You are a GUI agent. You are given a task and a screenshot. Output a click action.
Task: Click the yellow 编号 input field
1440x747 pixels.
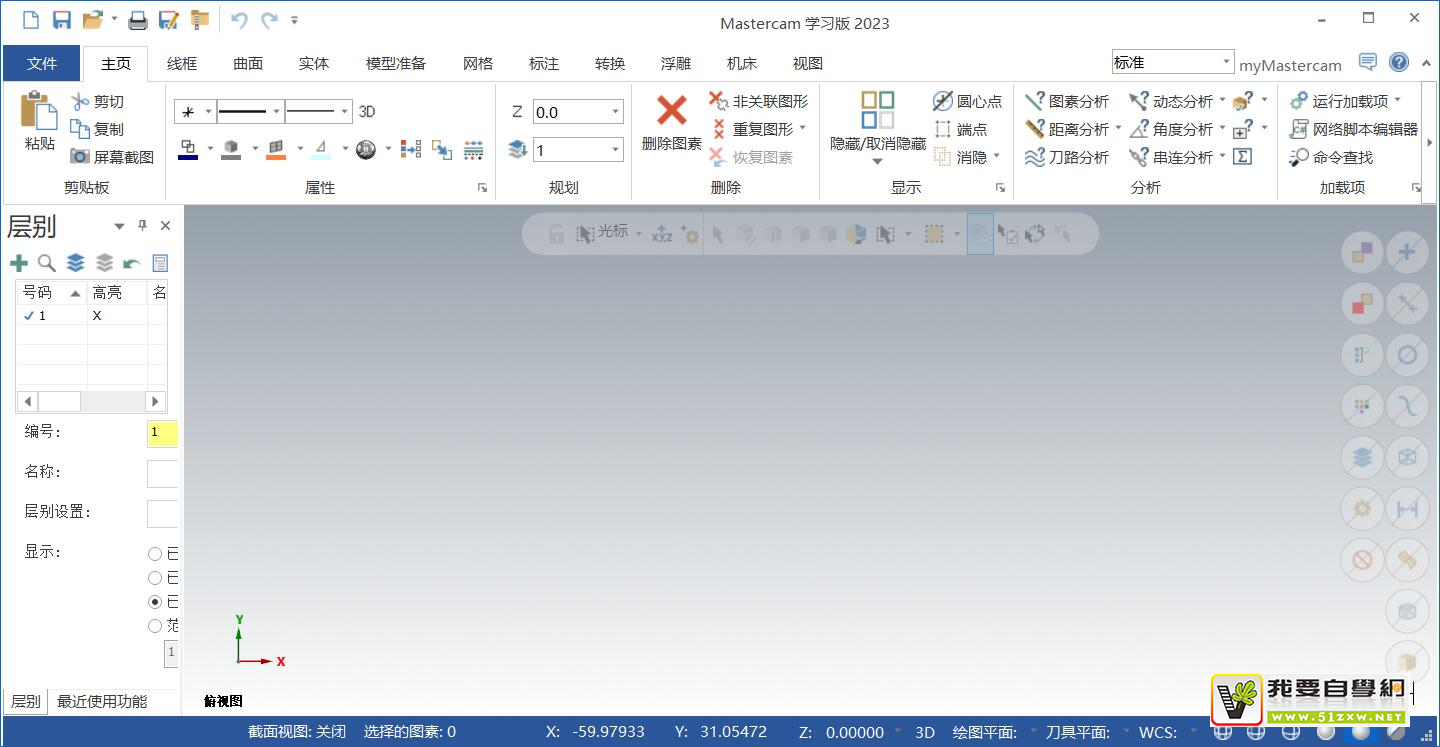point(162,433)
